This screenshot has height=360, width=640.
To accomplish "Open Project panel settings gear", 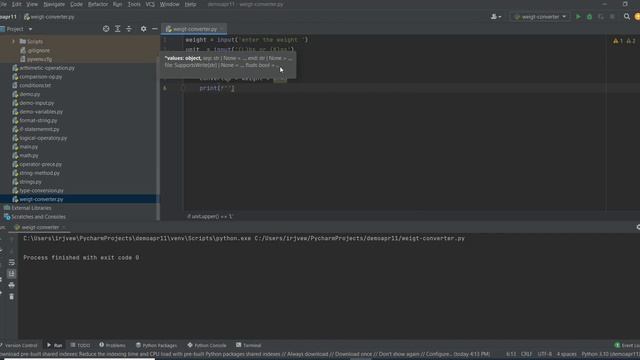I will click(143, 29).
